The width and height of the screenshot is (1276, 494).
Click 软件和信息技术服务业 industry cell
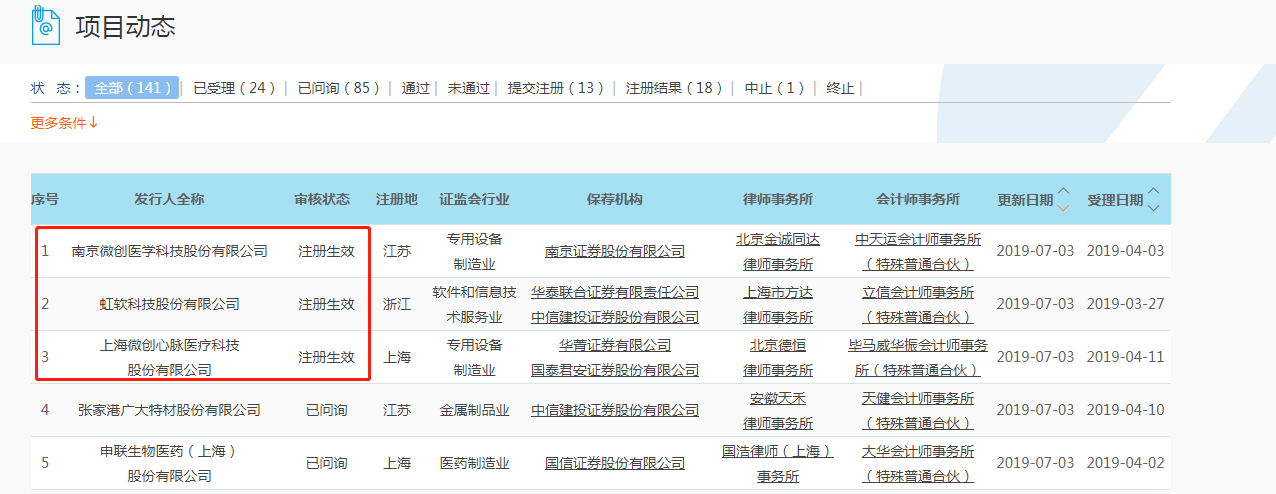475,304
